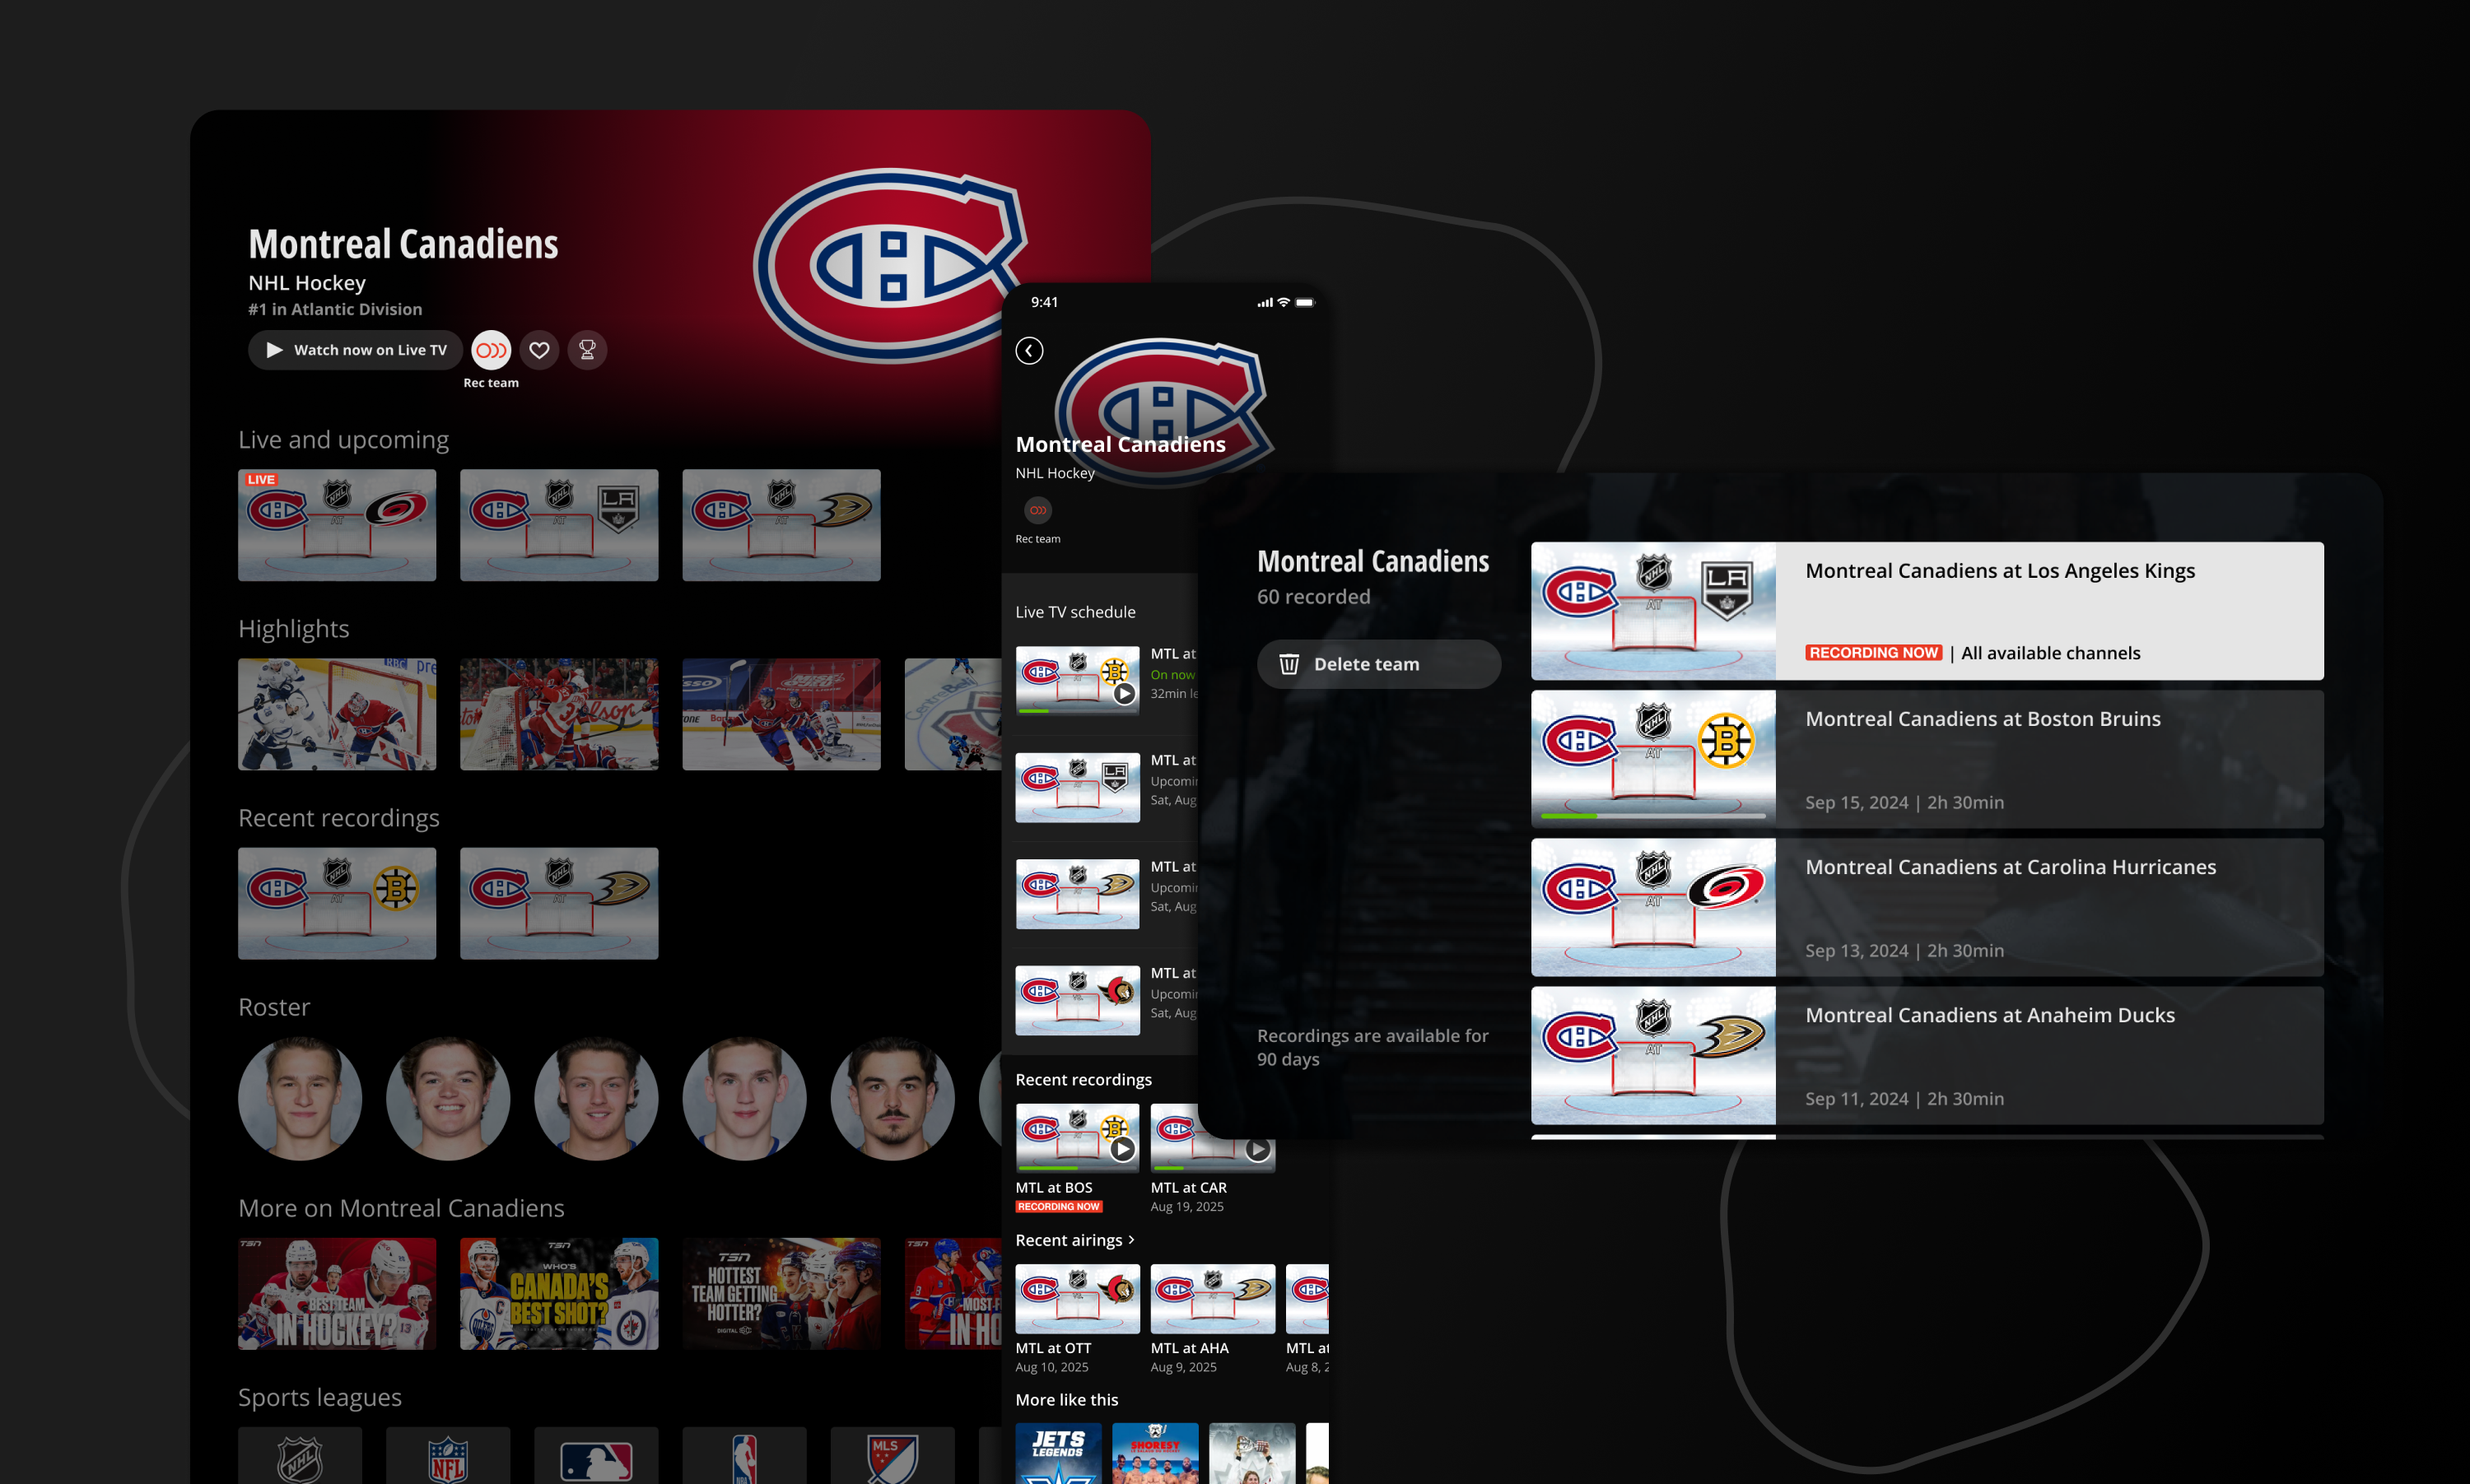Click the RECORDING NOW badge on Kings game

tap(1873, 653)
